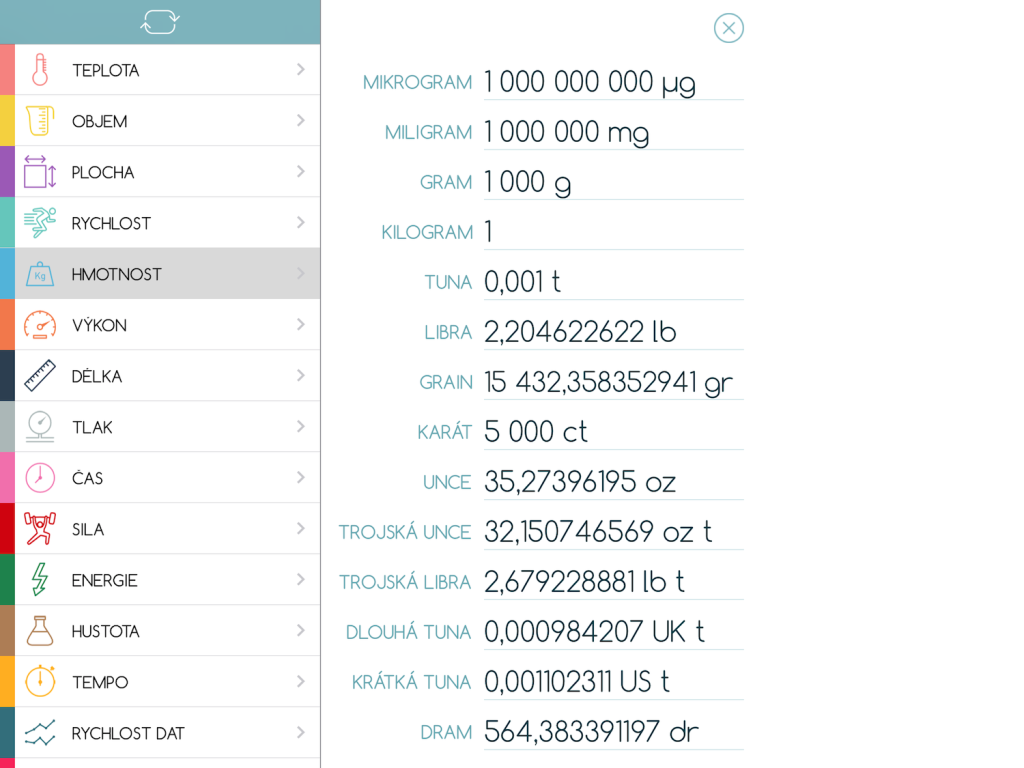Screen dimensions: 1024x768
Task: Select the Objem measuring cup icon
Action: [40, 121]
